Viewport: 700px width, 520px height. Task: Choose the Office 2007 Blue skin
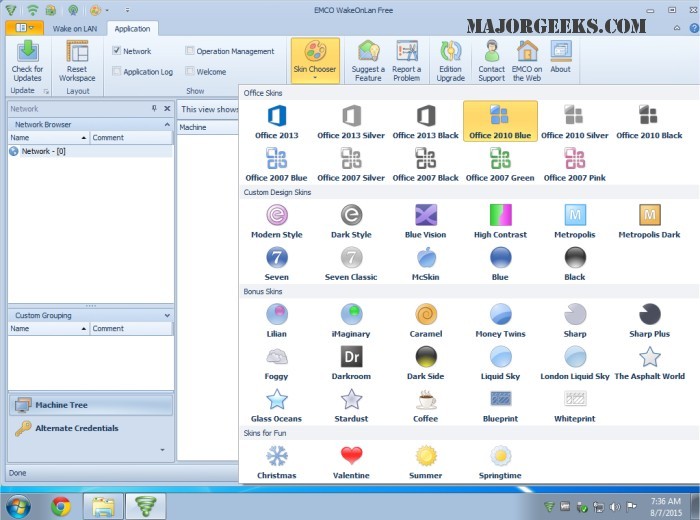click(276, 164)
